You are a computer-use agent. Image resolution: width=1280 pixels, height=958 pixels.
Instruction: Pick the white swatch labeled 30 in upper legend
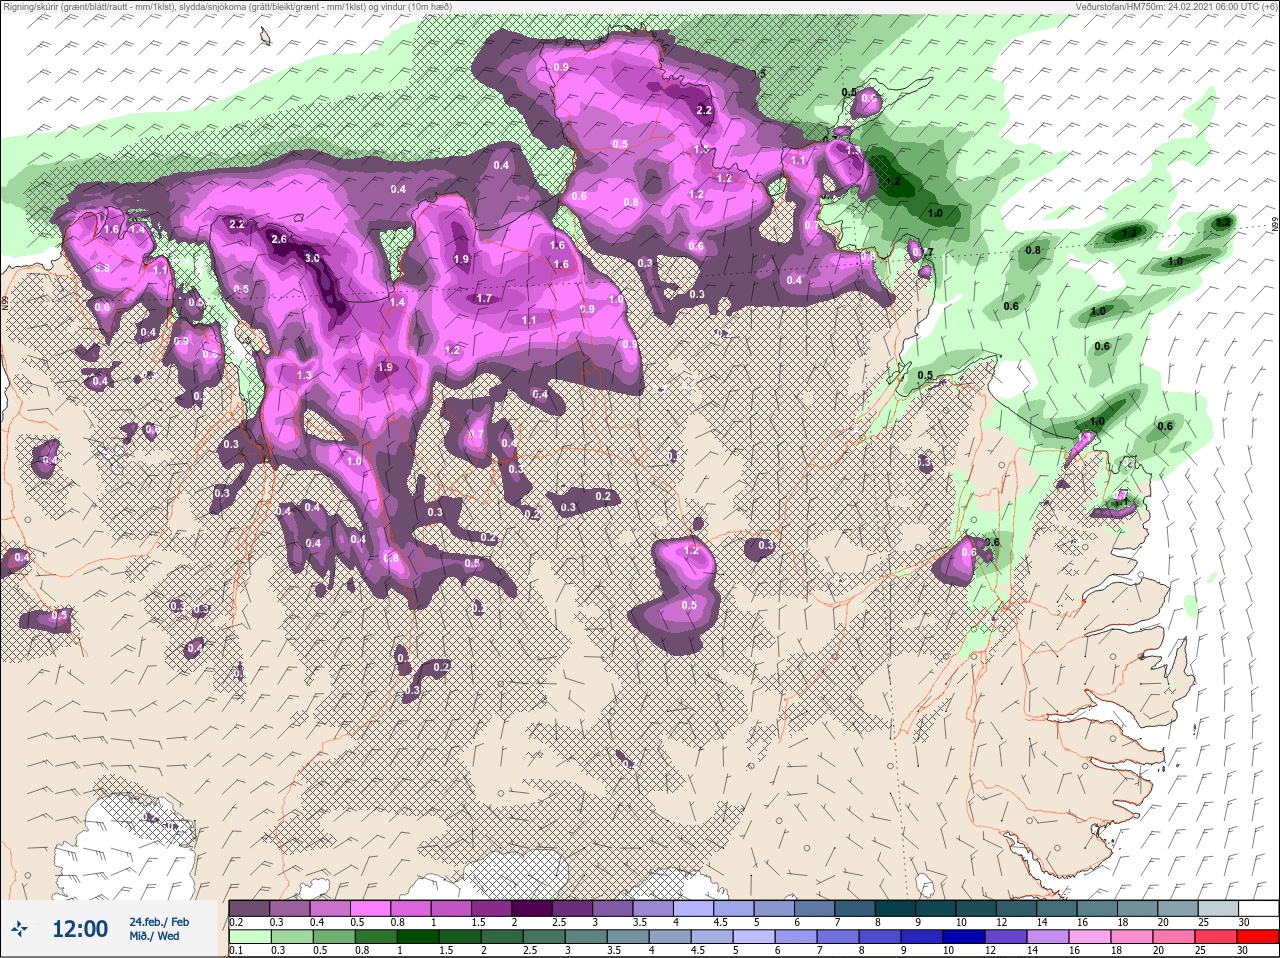(x=1259, y=909)
